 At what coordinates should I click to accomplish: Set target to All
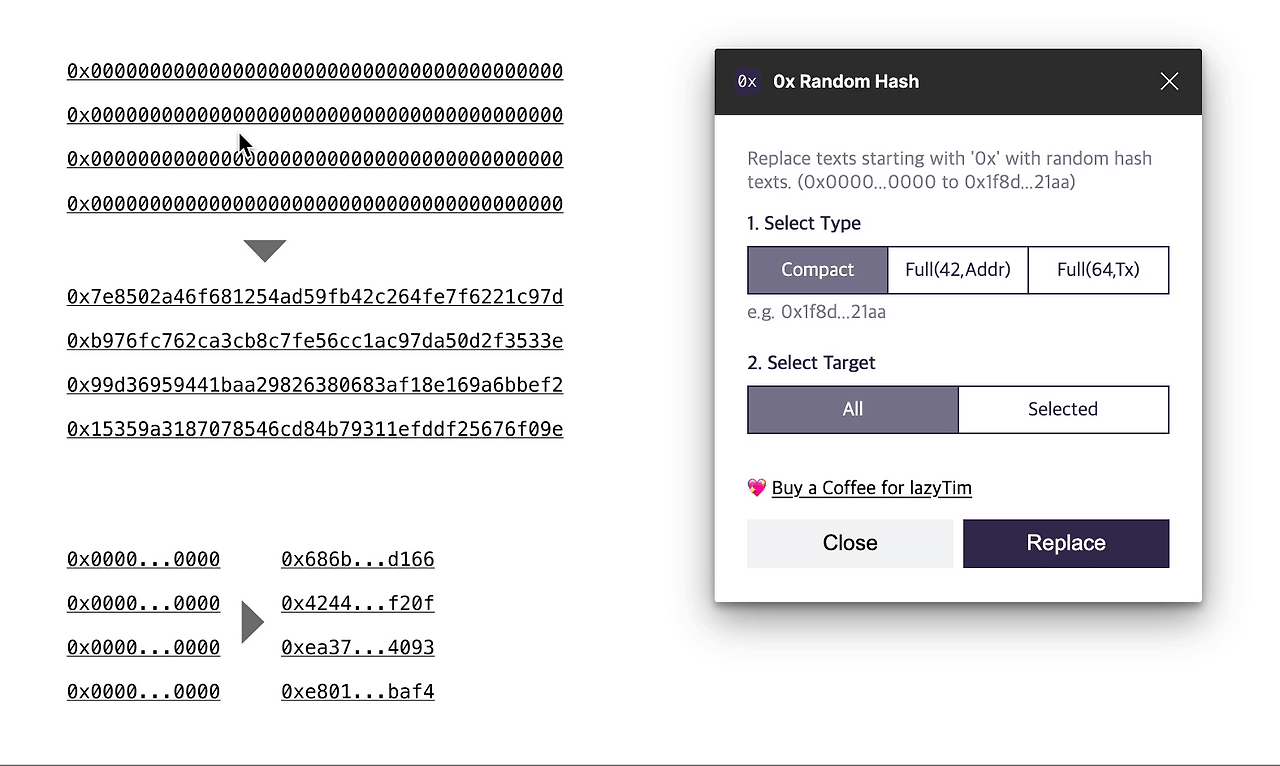point(852,409)
